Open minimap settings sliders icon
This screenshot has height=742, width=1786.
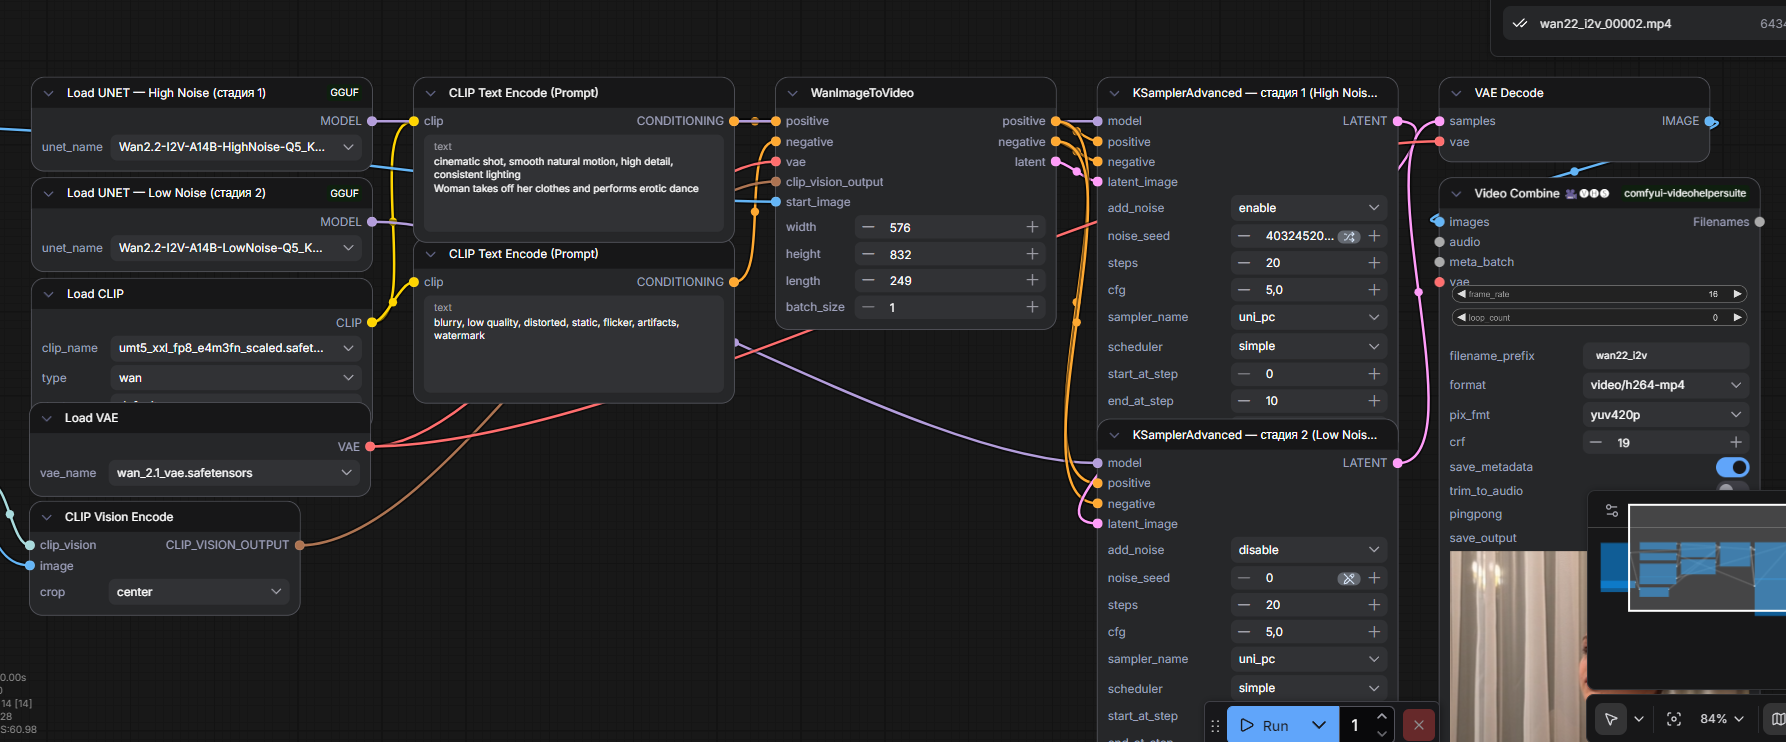1611,510
